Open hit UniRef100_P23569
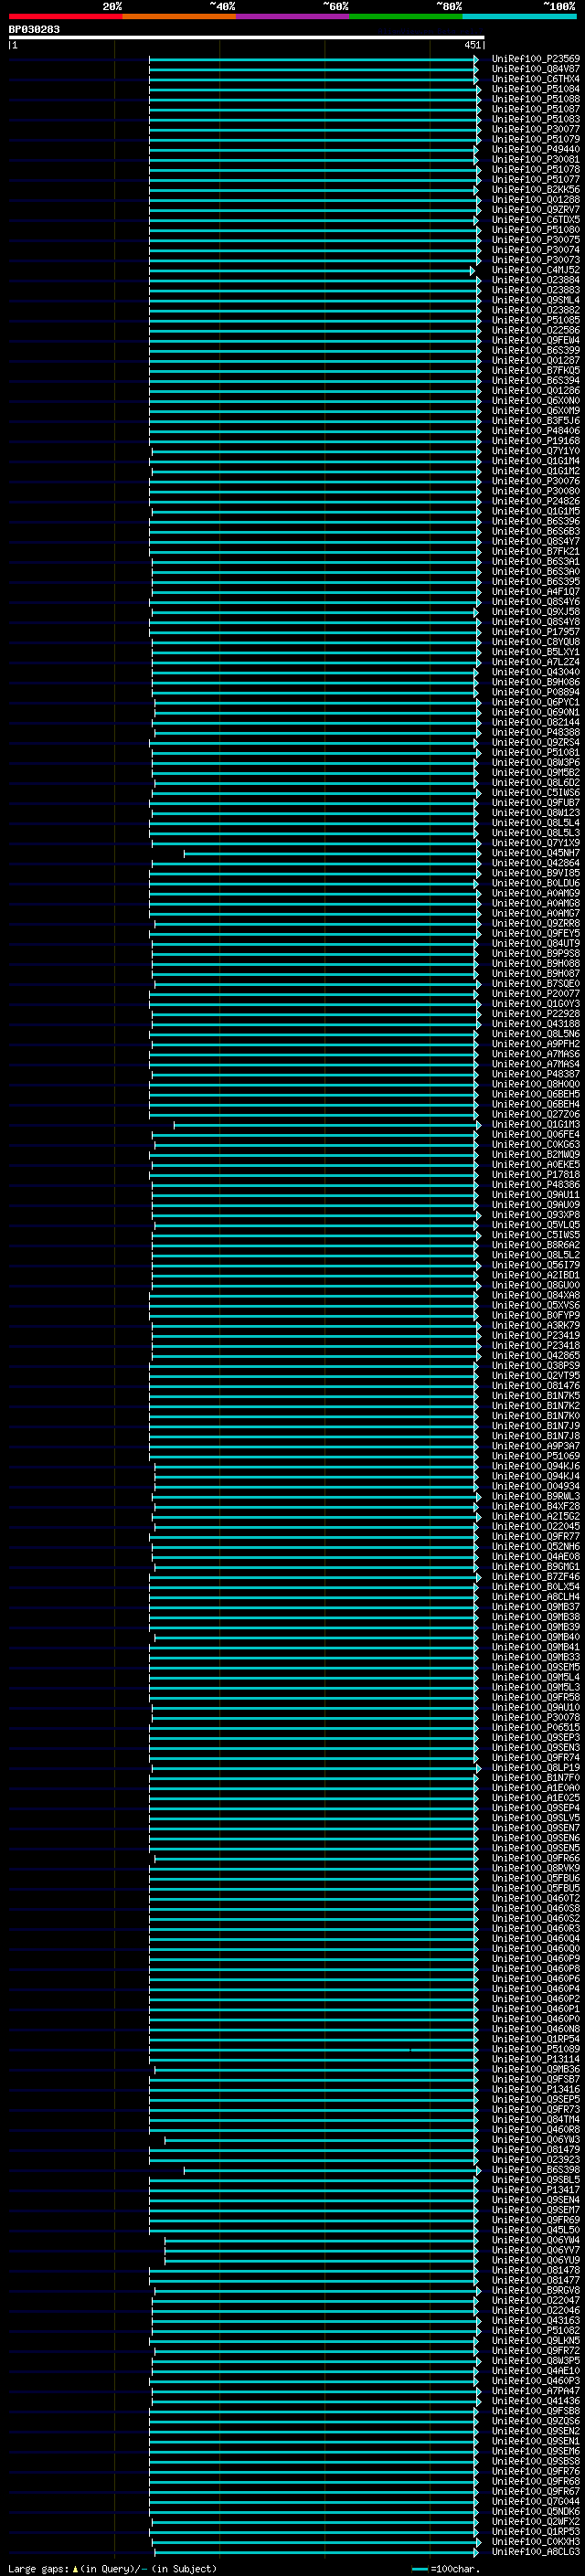 coord(536,59)
